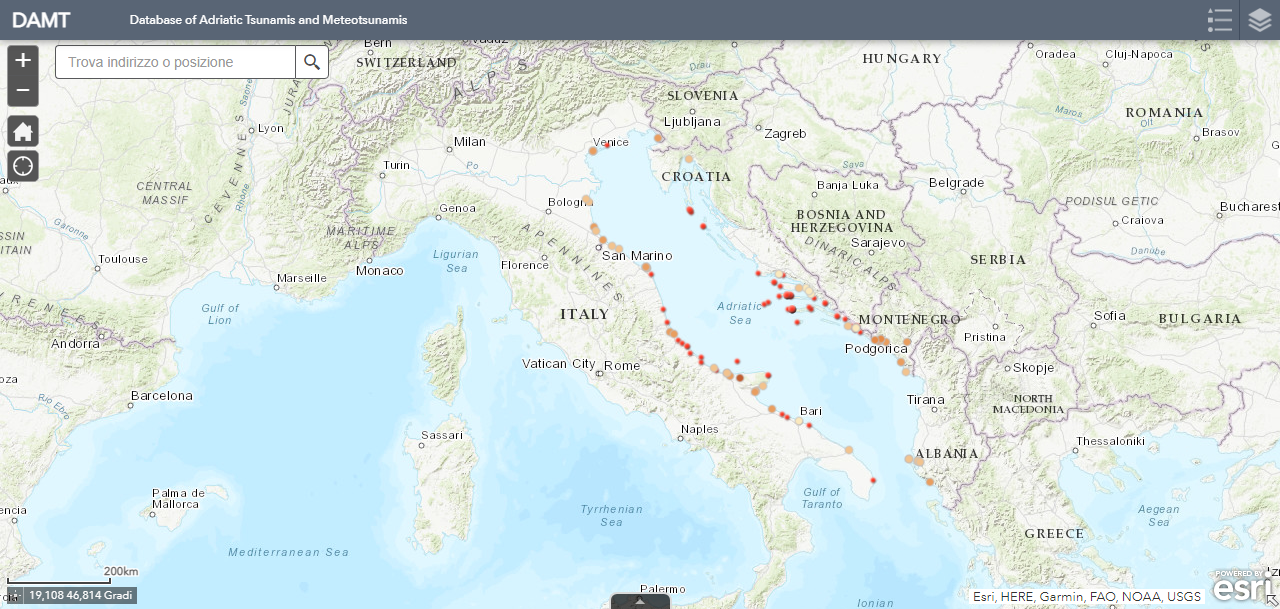This screenshot has width=1280, height=609.
Task: Enable click-to-get-coordinates icon beside the coordinate readout
Action: click(x=16, y=595)
